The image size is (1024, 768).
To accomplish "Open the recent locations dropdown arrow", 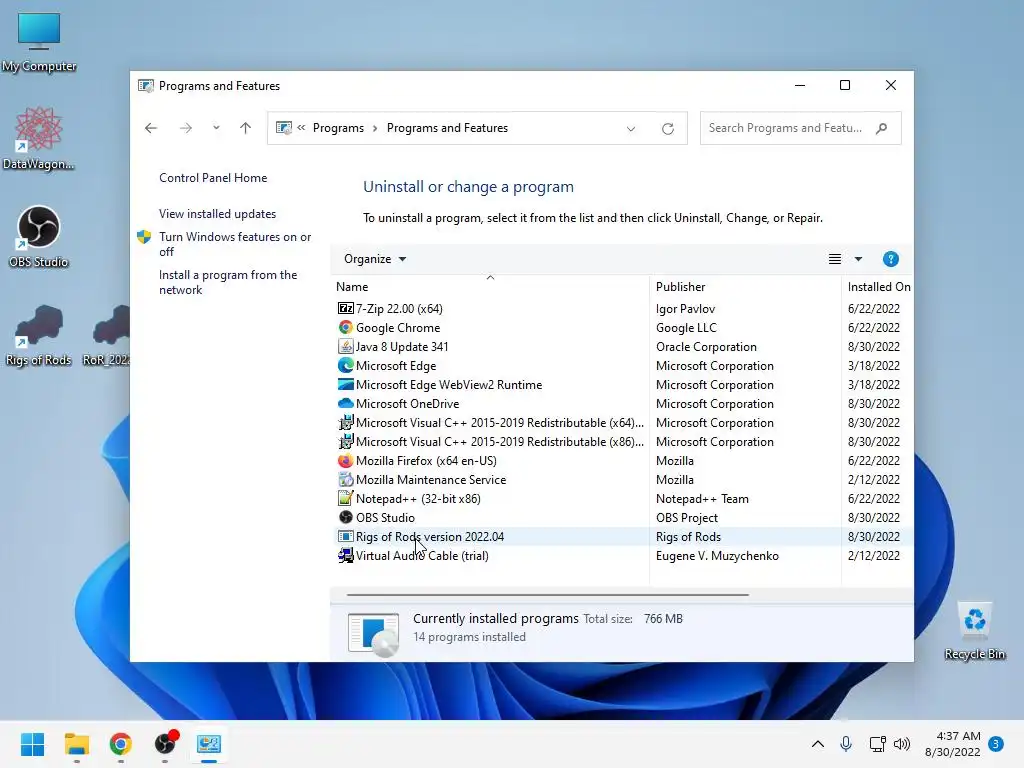I will (x=216, y=128).
